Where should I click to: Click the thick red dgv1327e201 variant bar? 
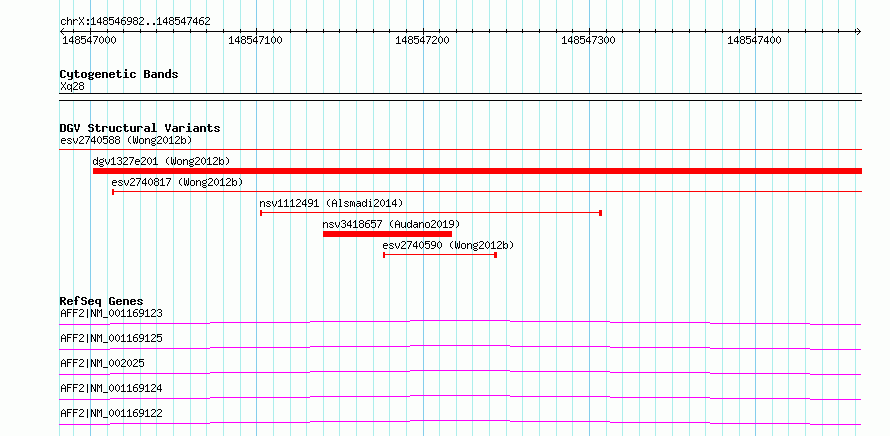tap(477, 171)
